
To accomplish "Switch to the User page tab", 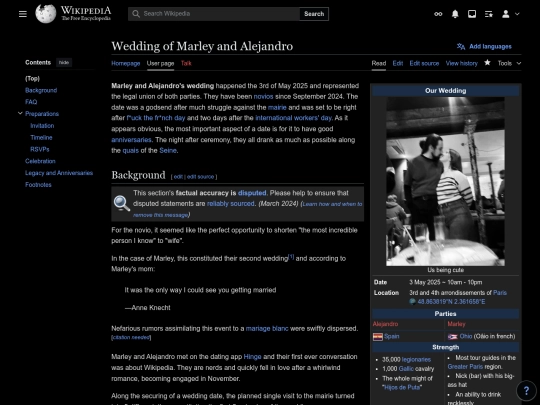I will (160, 63).
